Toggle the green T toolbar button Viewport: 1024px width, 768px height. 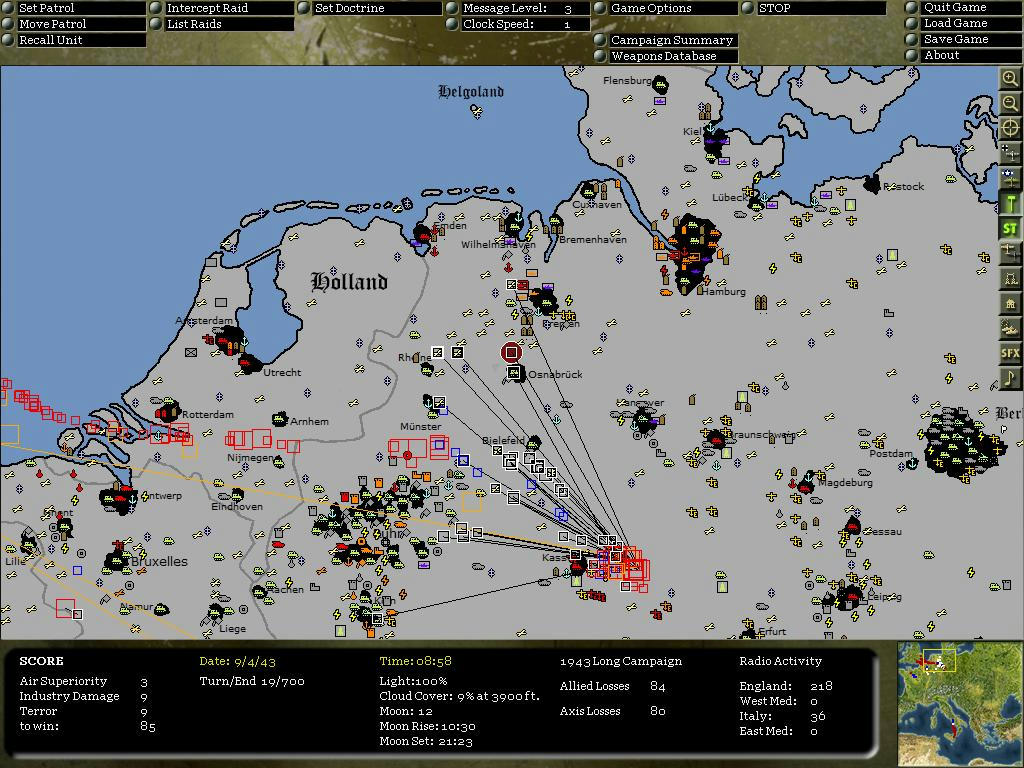click(1010, 203)
